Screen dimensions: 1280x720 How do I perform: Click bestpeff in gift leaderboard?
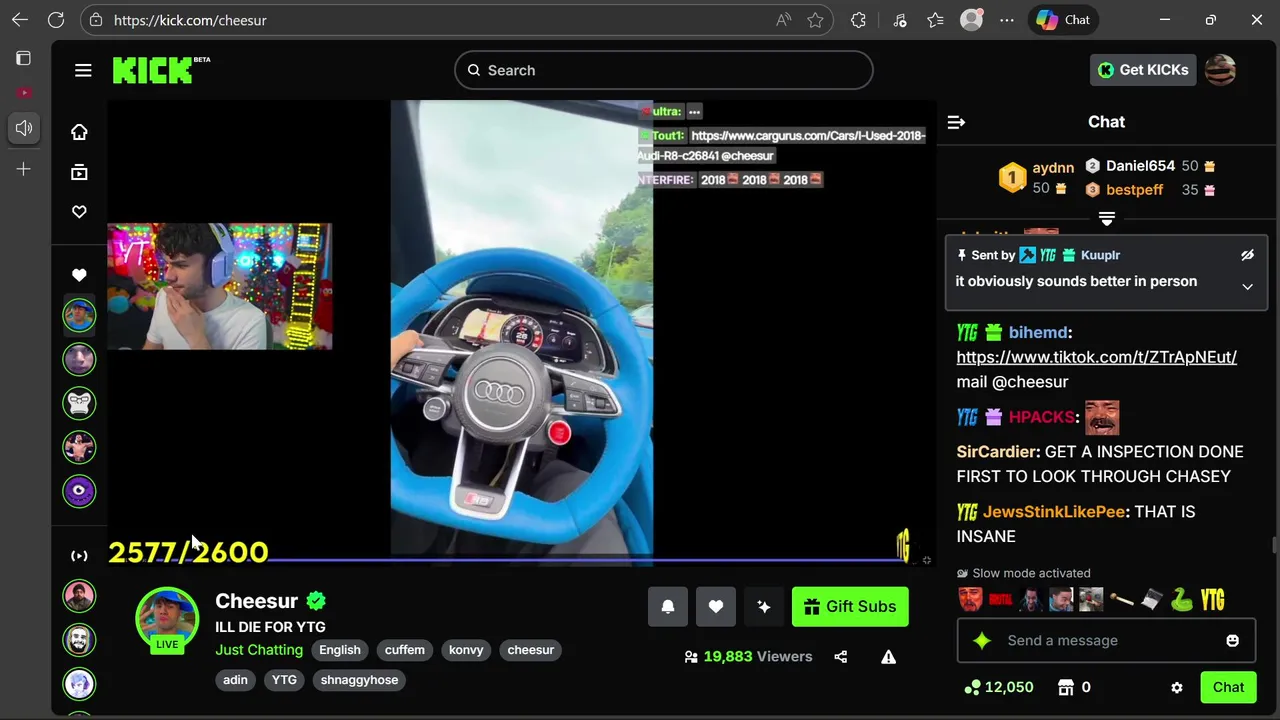pyautogui.click(x=1134, y=190)
